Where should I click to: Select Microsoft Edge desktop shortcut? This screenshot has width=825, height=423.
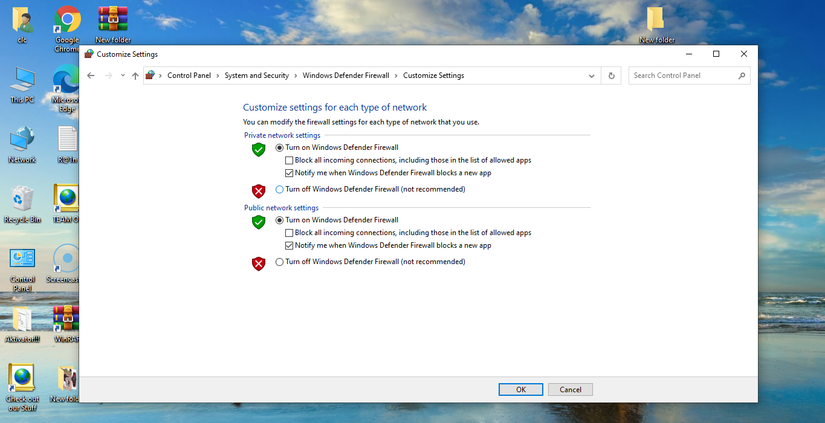coord(66,89)
